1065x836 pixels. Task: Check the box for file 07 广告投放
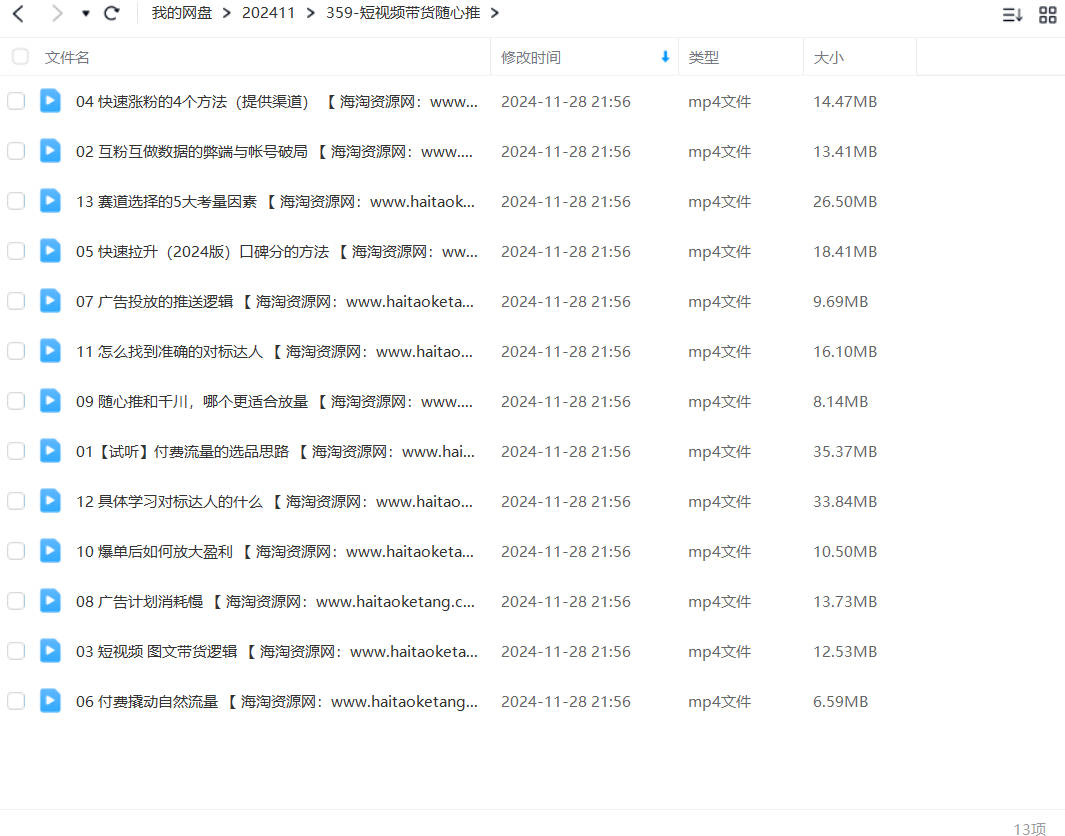click(x=16, y=301)
